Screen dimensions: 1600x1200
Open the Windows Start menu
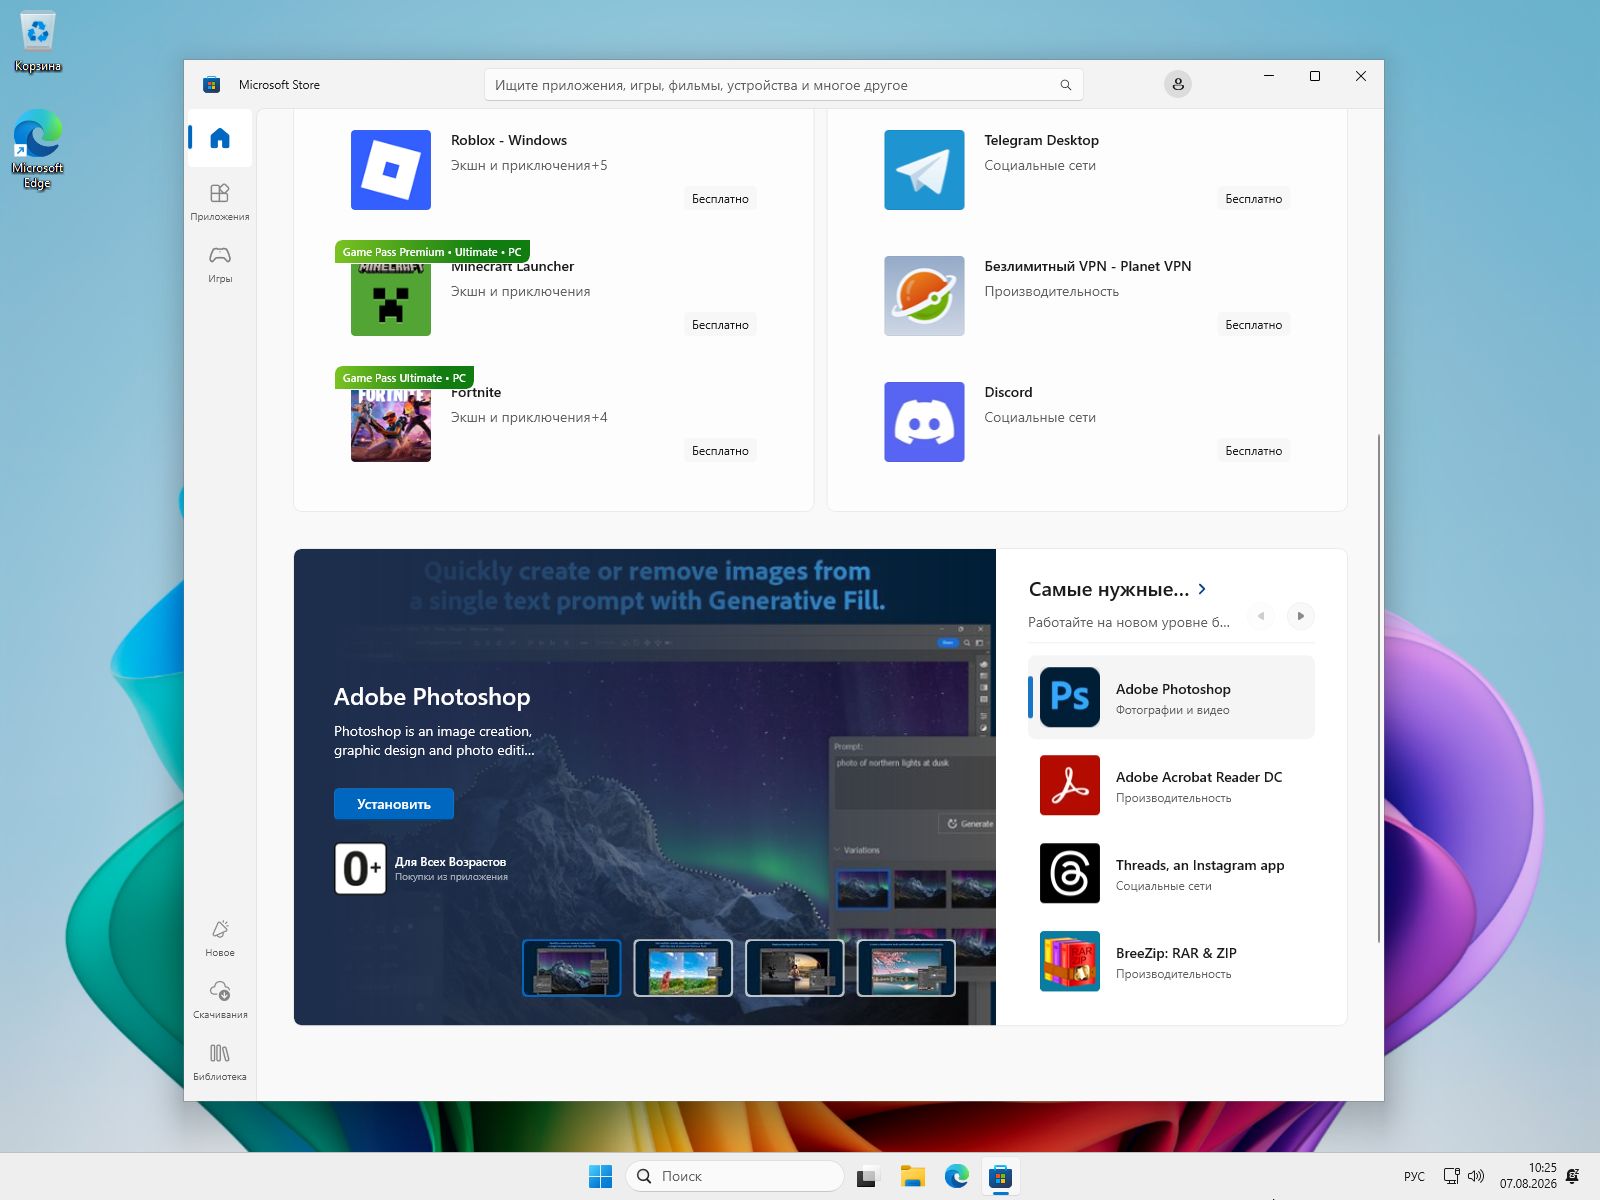(600, 1176)
